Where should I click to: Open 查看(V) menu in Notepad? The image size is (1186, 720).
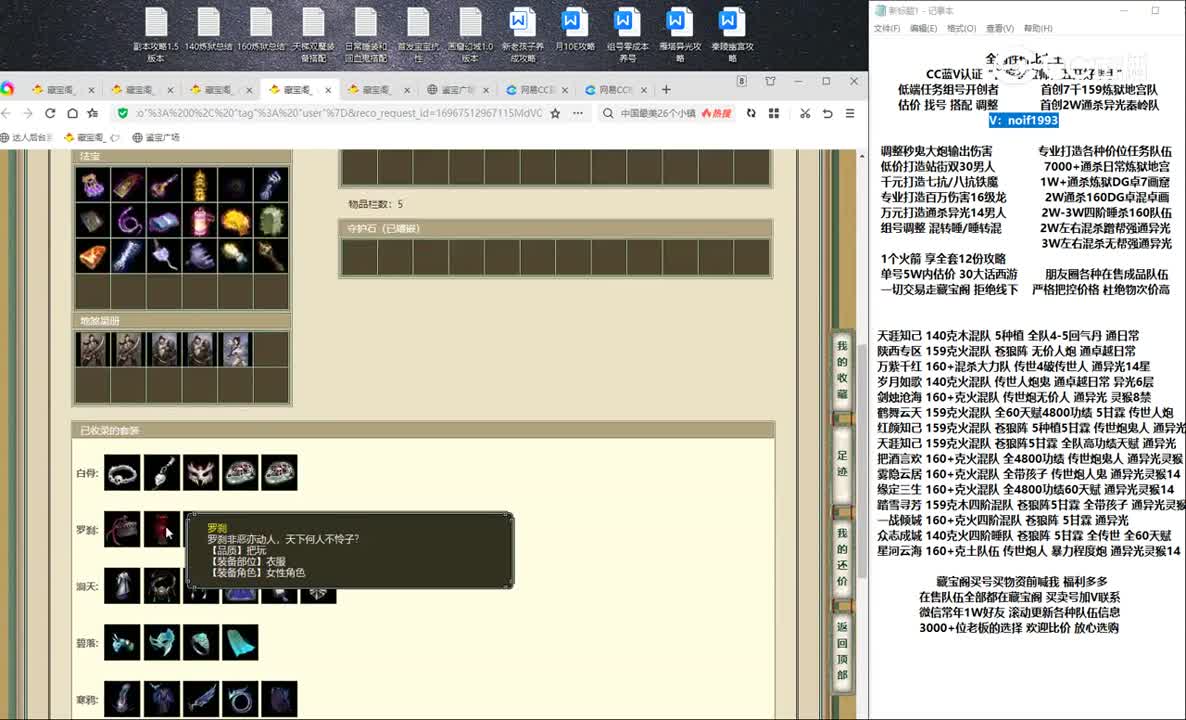pyautogui.click(x=999, y=28)
